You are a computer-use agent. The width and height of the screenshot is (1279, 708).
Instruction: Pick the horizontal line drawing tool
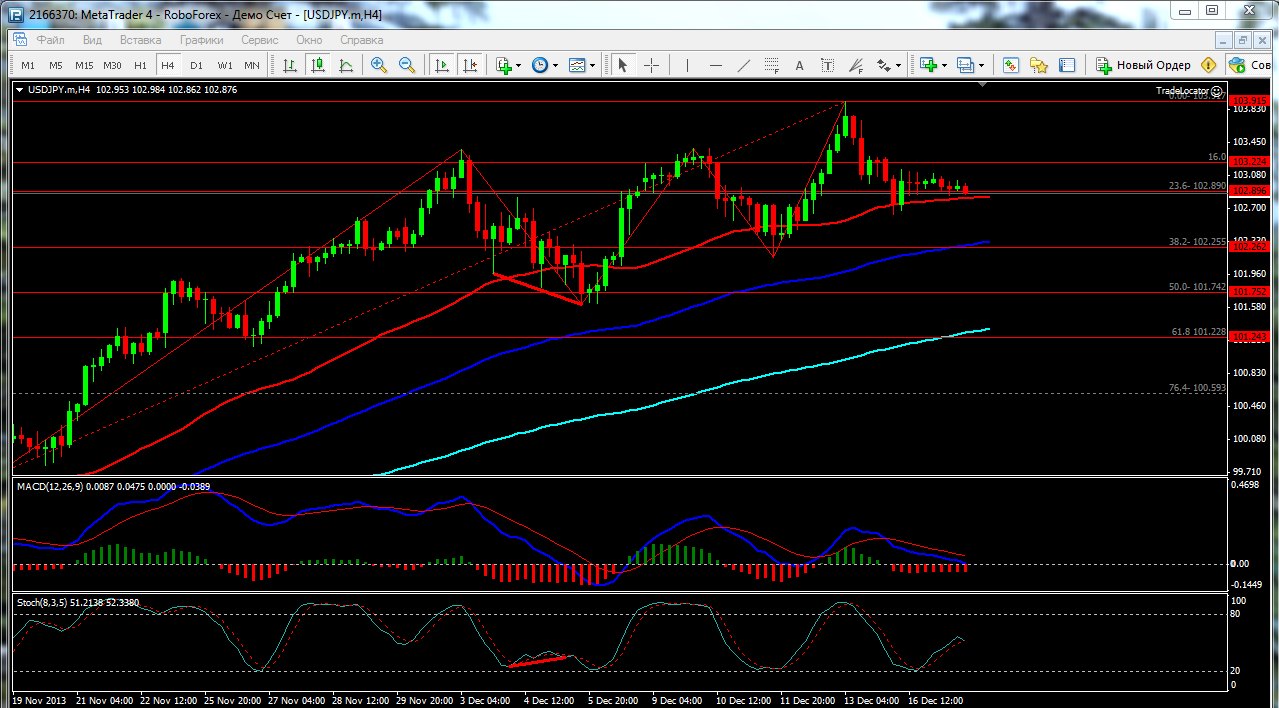[715, 65]
